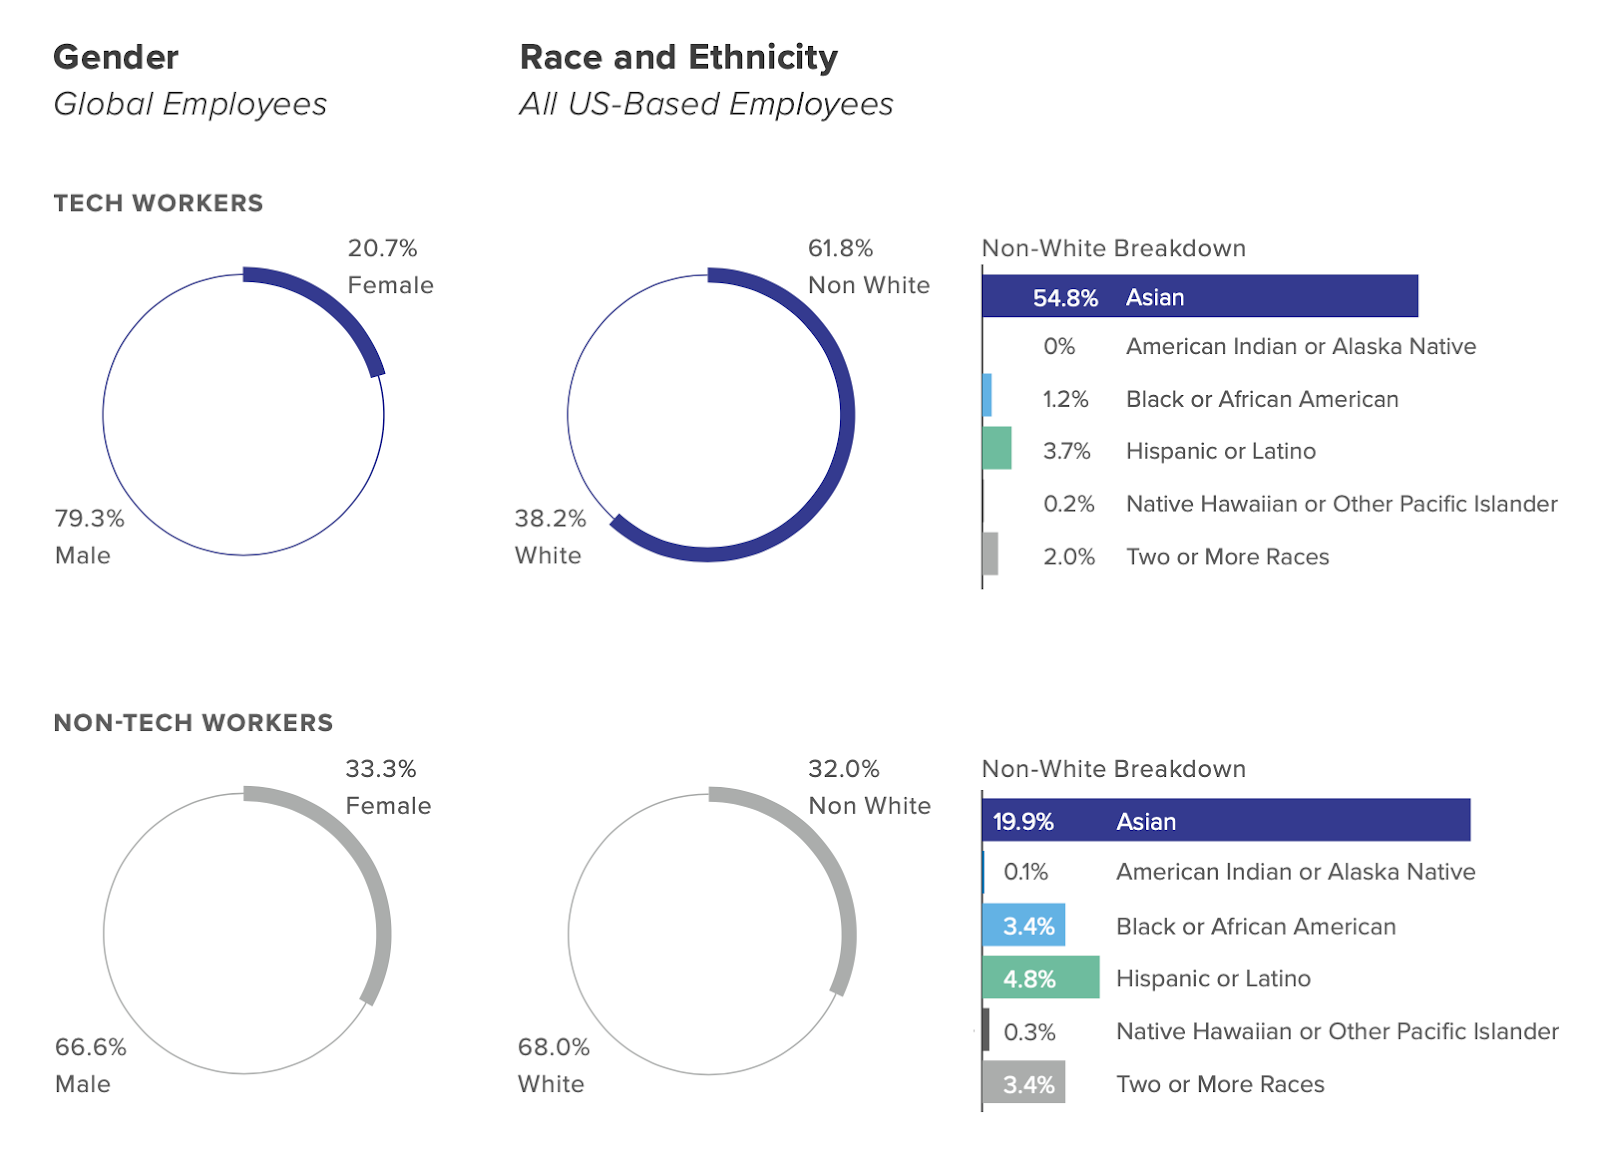Select the green 3.7% Hispanic or Latino bar
This screenshot has width=1600, height=1165.
(x=997, y=448)
